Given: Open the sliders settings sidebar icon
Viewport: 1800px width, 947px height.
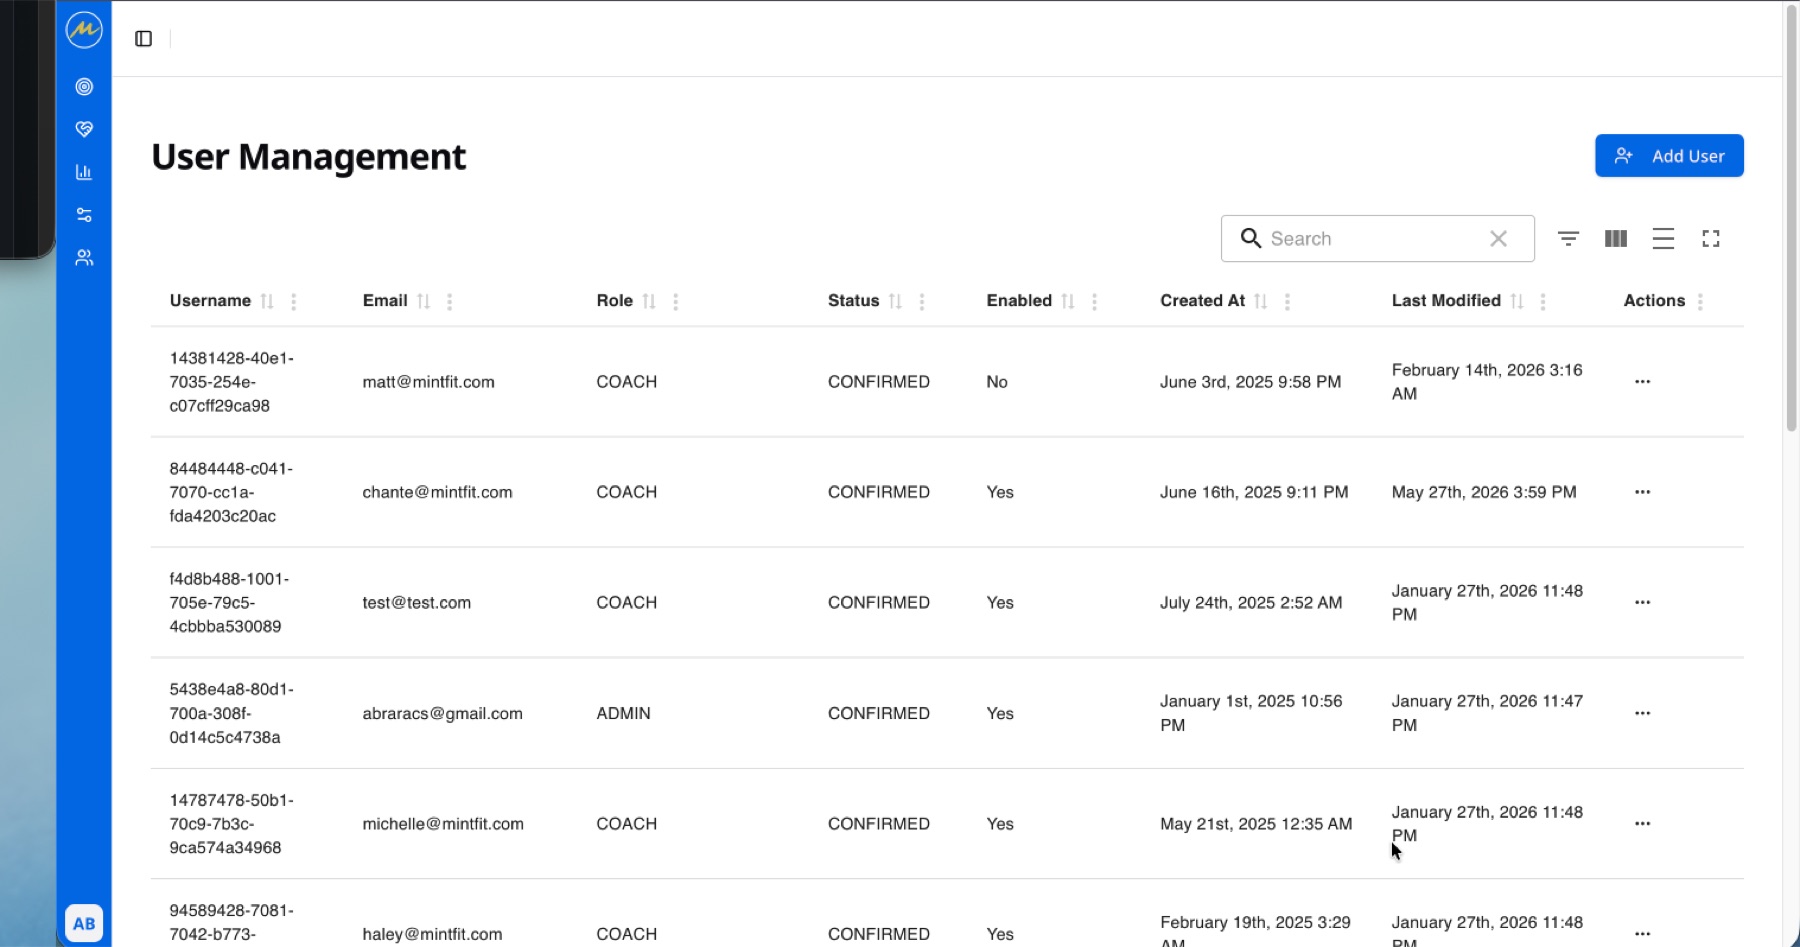Looking at the screenshot, I should 84,215.
